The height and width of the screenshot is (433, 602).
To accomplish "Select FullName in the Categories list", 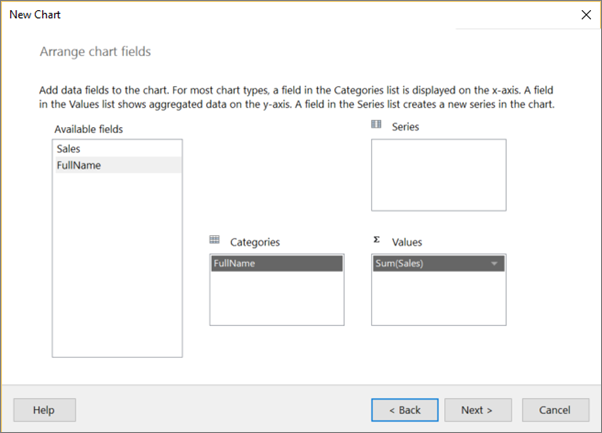I will click(276, 264).
